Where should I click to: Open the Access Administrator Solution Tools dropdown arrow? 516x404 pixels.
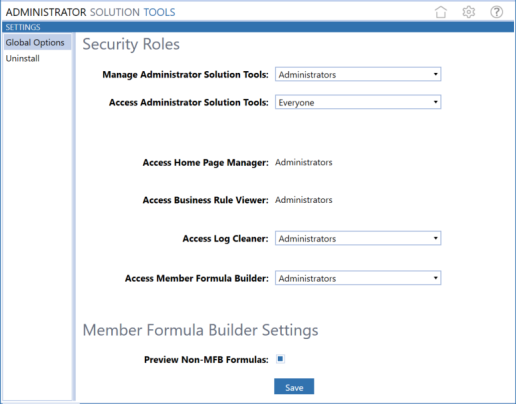pyautogui.click(x=435, y=102)
